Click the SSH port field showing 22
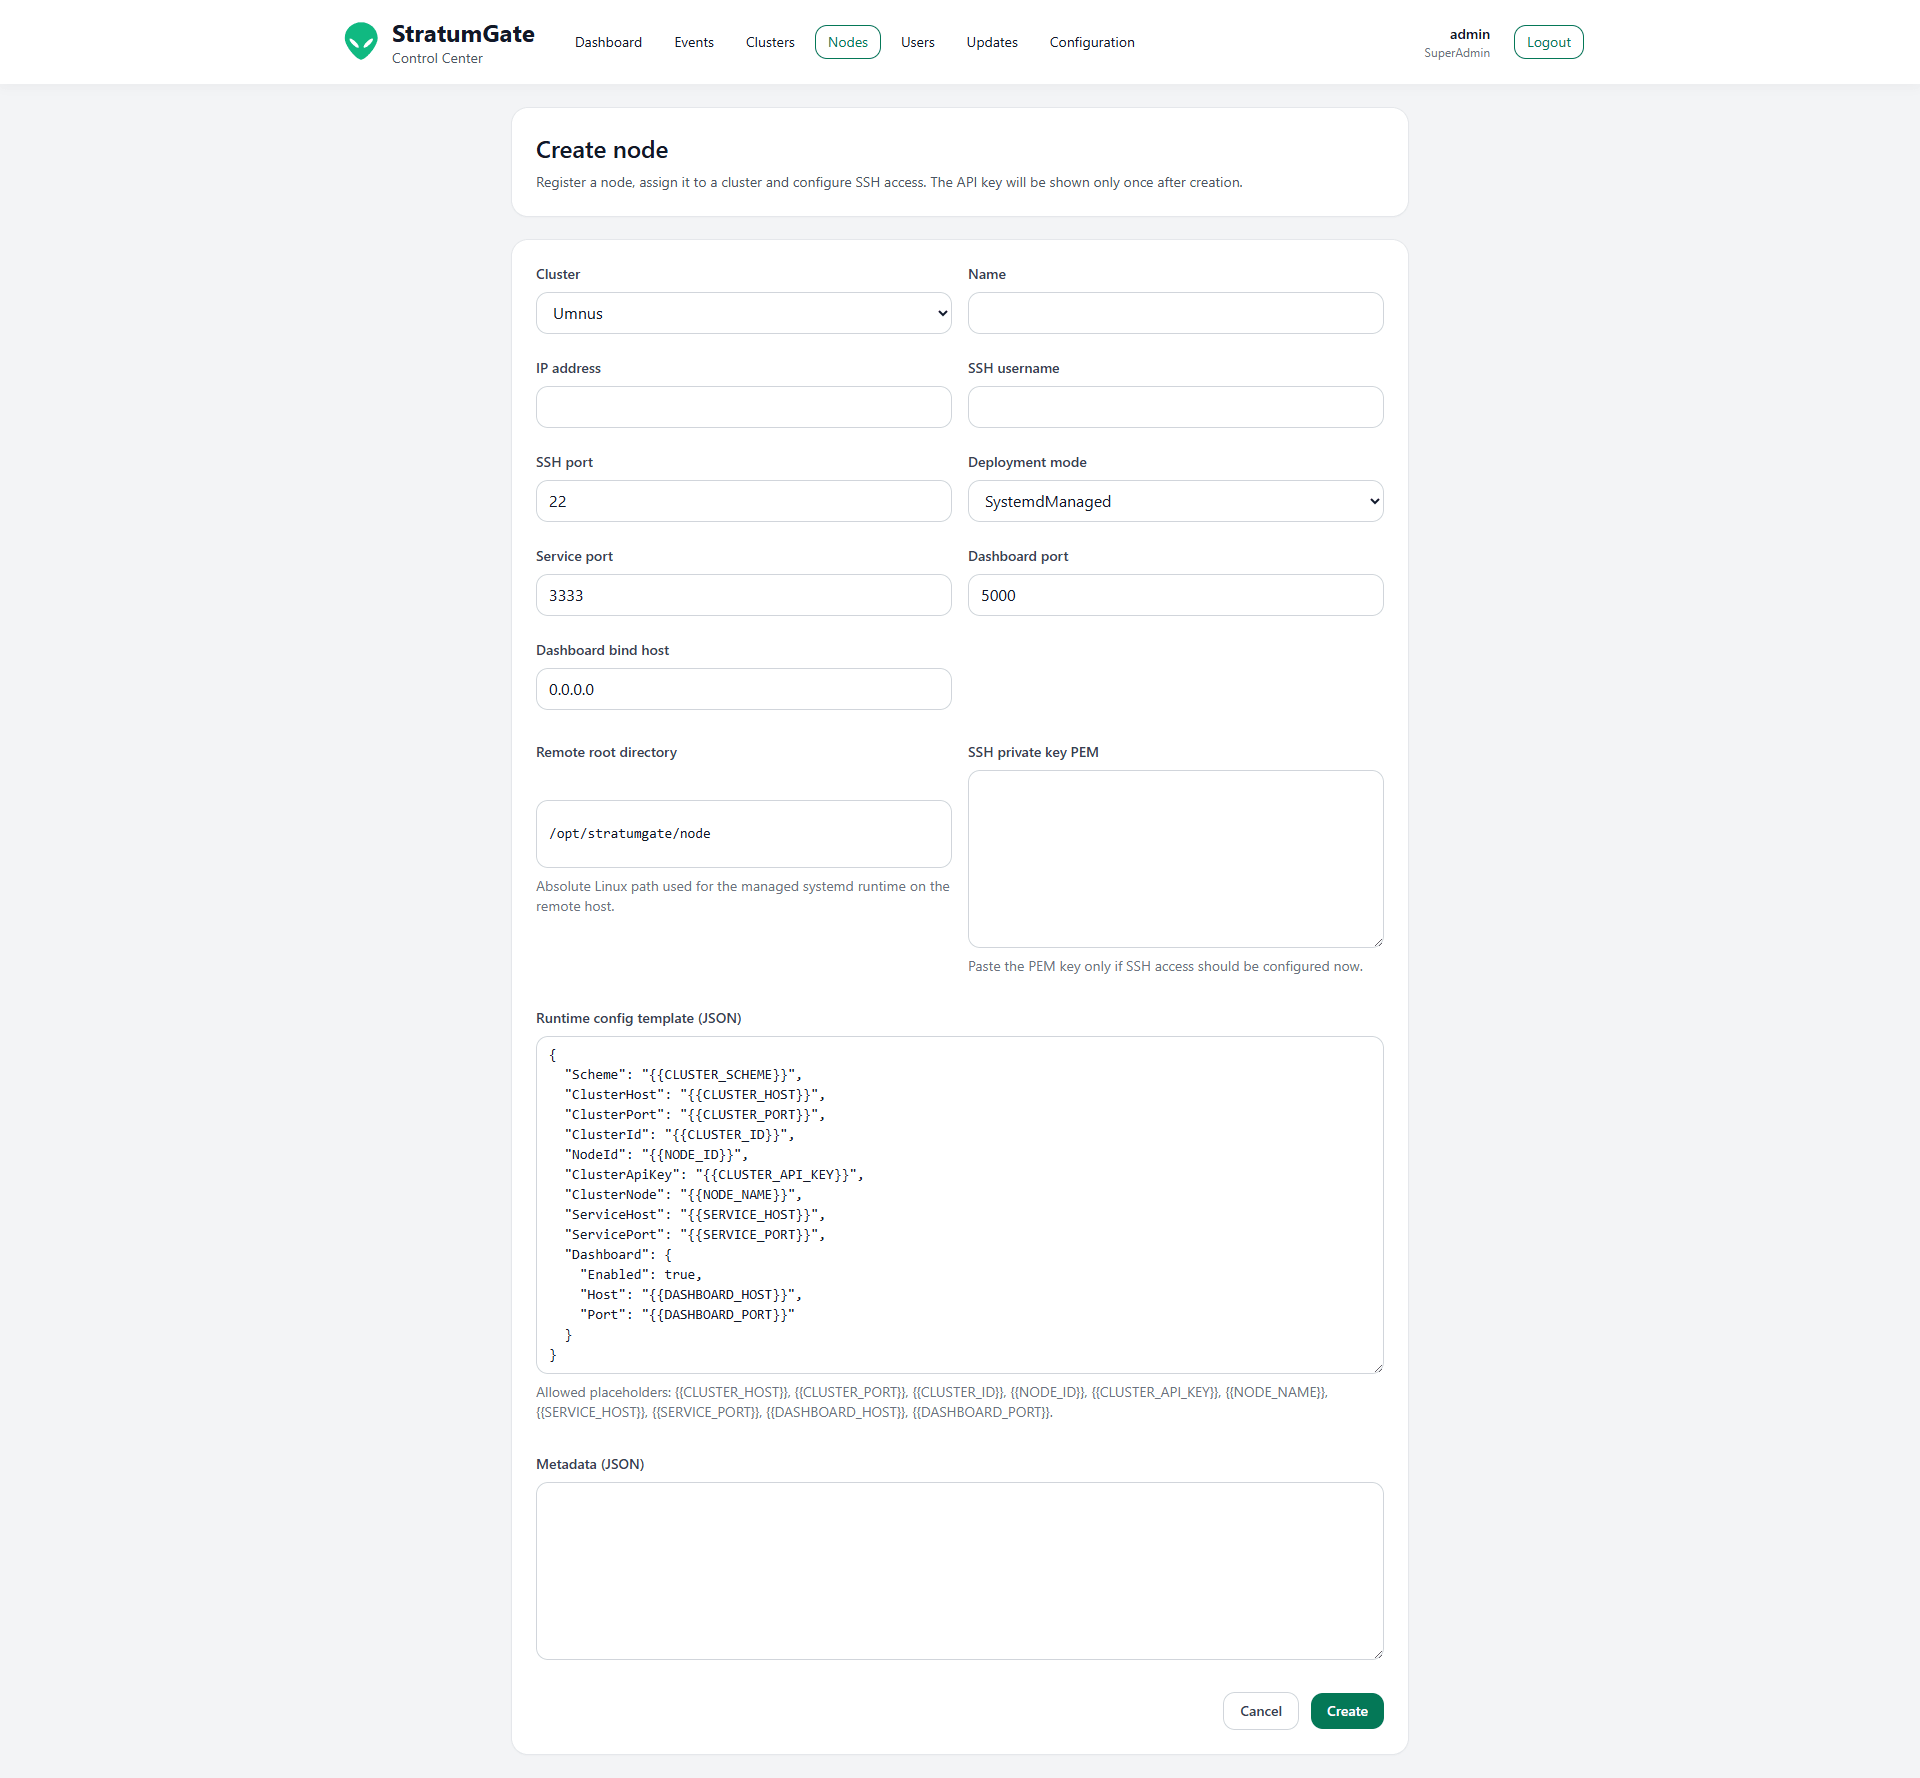The height and width of the screenshot is (1778, 1920). click(x=743, y=501)
